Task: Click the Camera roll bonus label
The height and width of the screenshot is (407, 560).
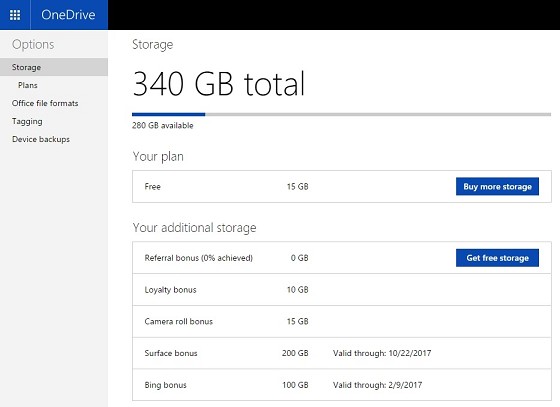Action: (179, 321)
